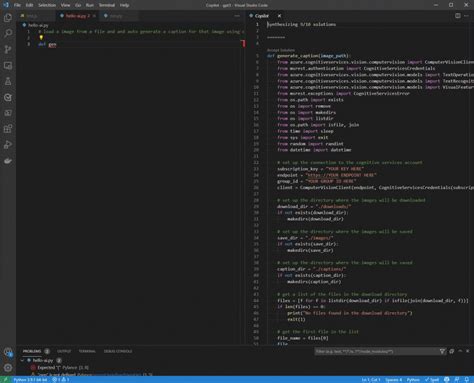Open the Remote Explorer view icon
474x383 pixels.
pyautogui.click(x=8, y=65)
